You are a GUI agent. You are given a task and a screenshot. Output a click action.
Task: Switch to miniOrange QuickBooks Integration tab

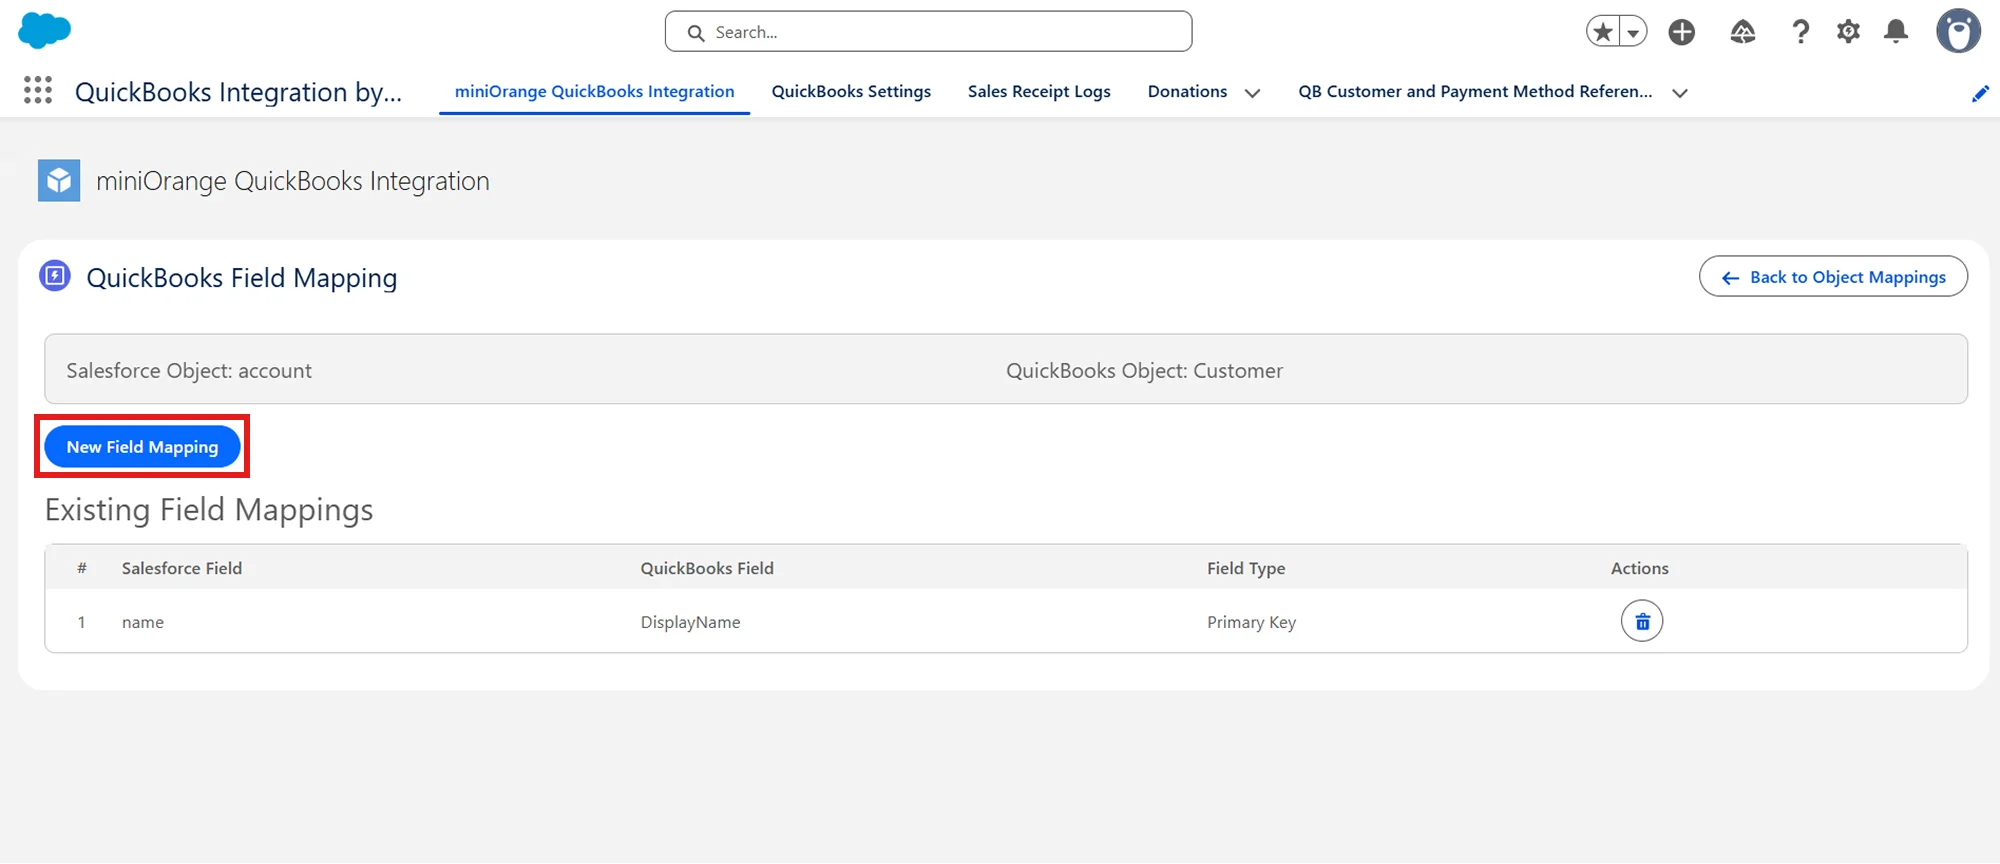click(594, 91)
